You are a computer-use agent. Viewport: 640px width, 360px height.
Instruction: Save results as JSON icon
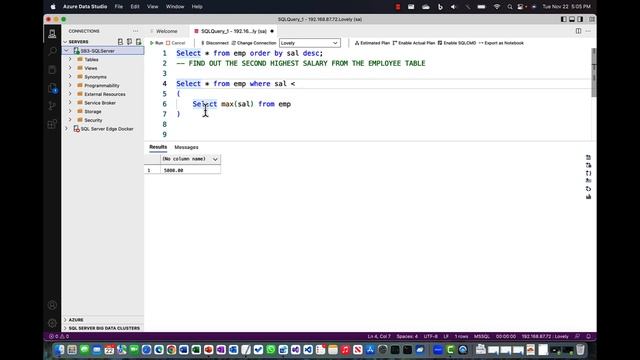click(588, 173)
